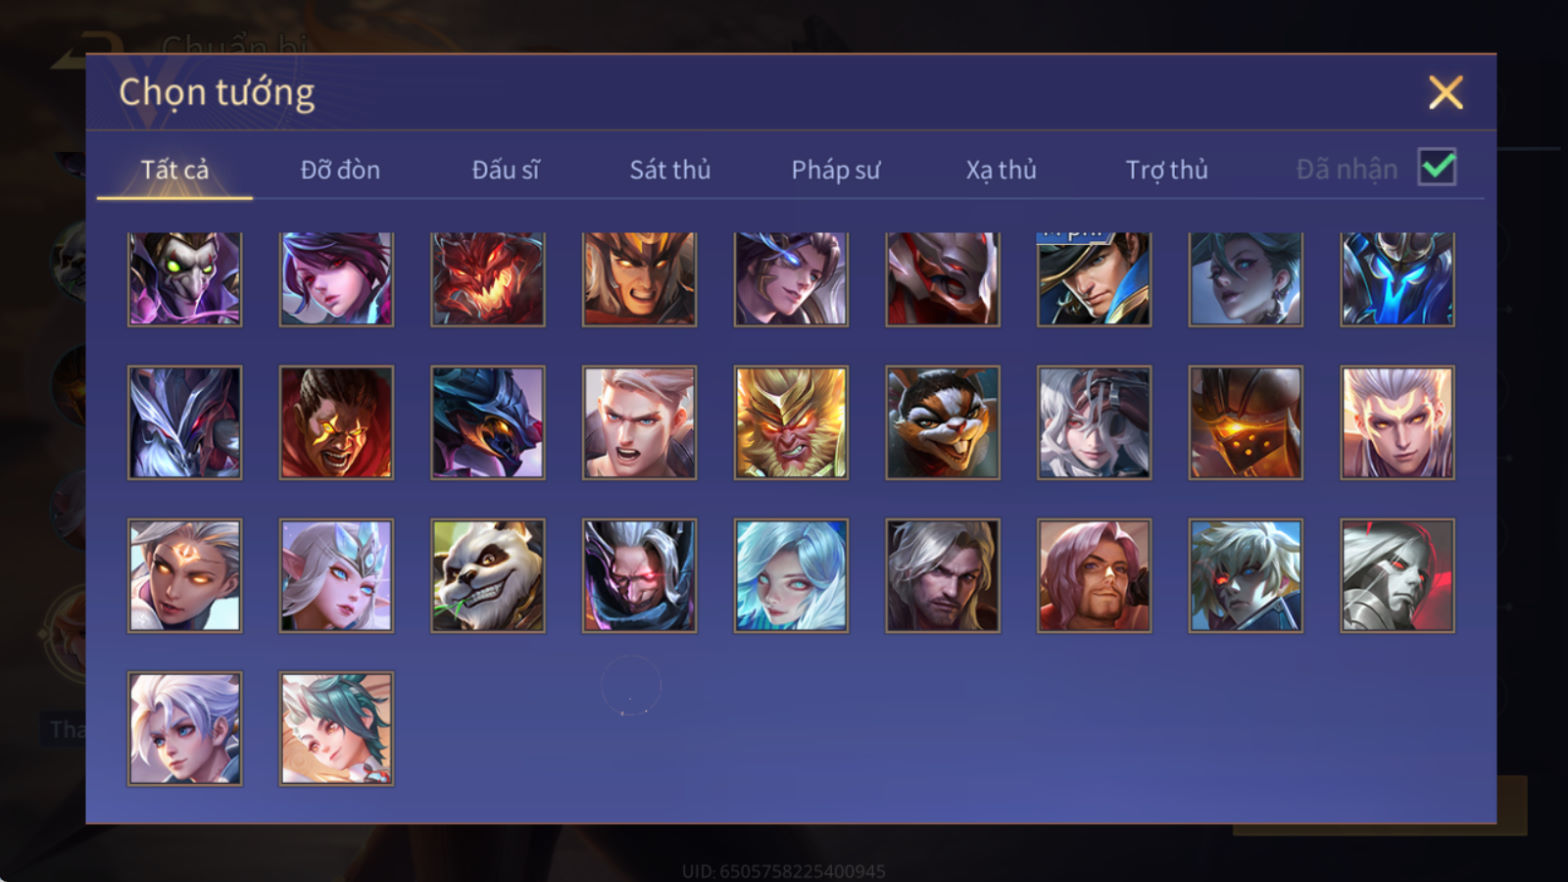Pick the elf hero with crystal crown
1568x882 pixels.
(x=336, y=575)
